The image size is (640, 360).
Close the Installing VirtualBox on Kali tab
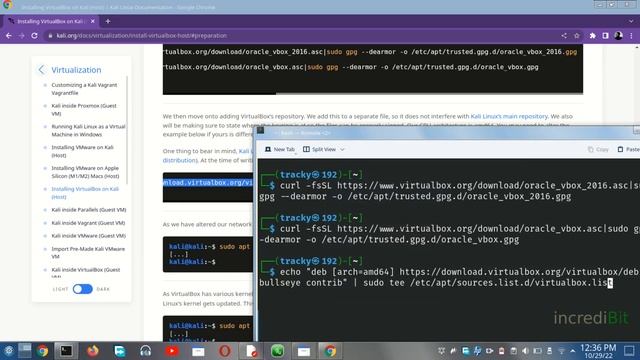coord(93,21)
